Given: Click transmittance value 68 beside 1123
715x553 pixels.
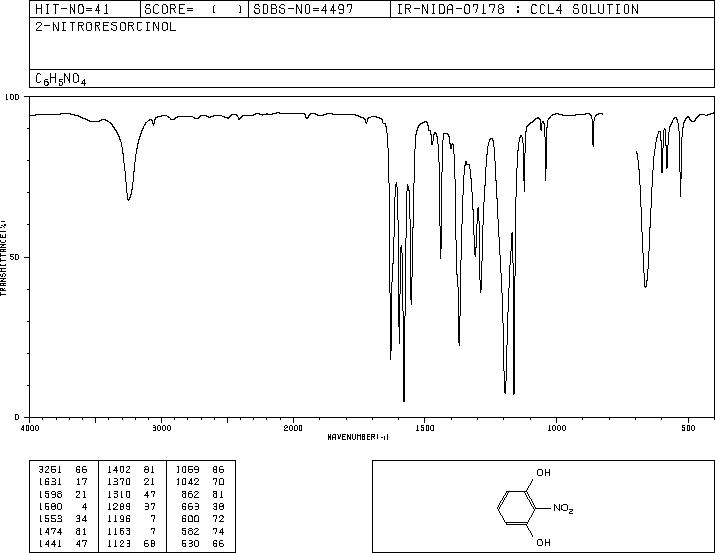Looking at the screenshot, I should click(150, 544).
